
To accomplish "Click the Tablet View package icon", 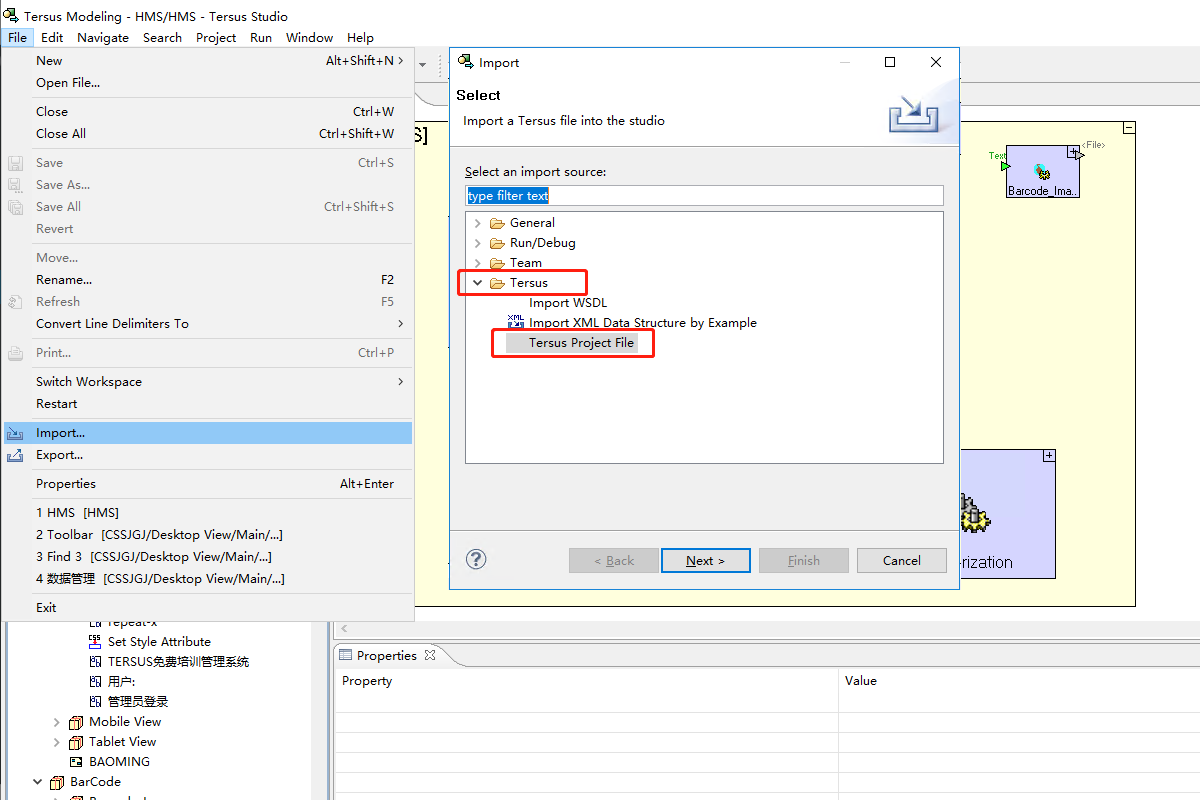I will (x=76, y=742).
